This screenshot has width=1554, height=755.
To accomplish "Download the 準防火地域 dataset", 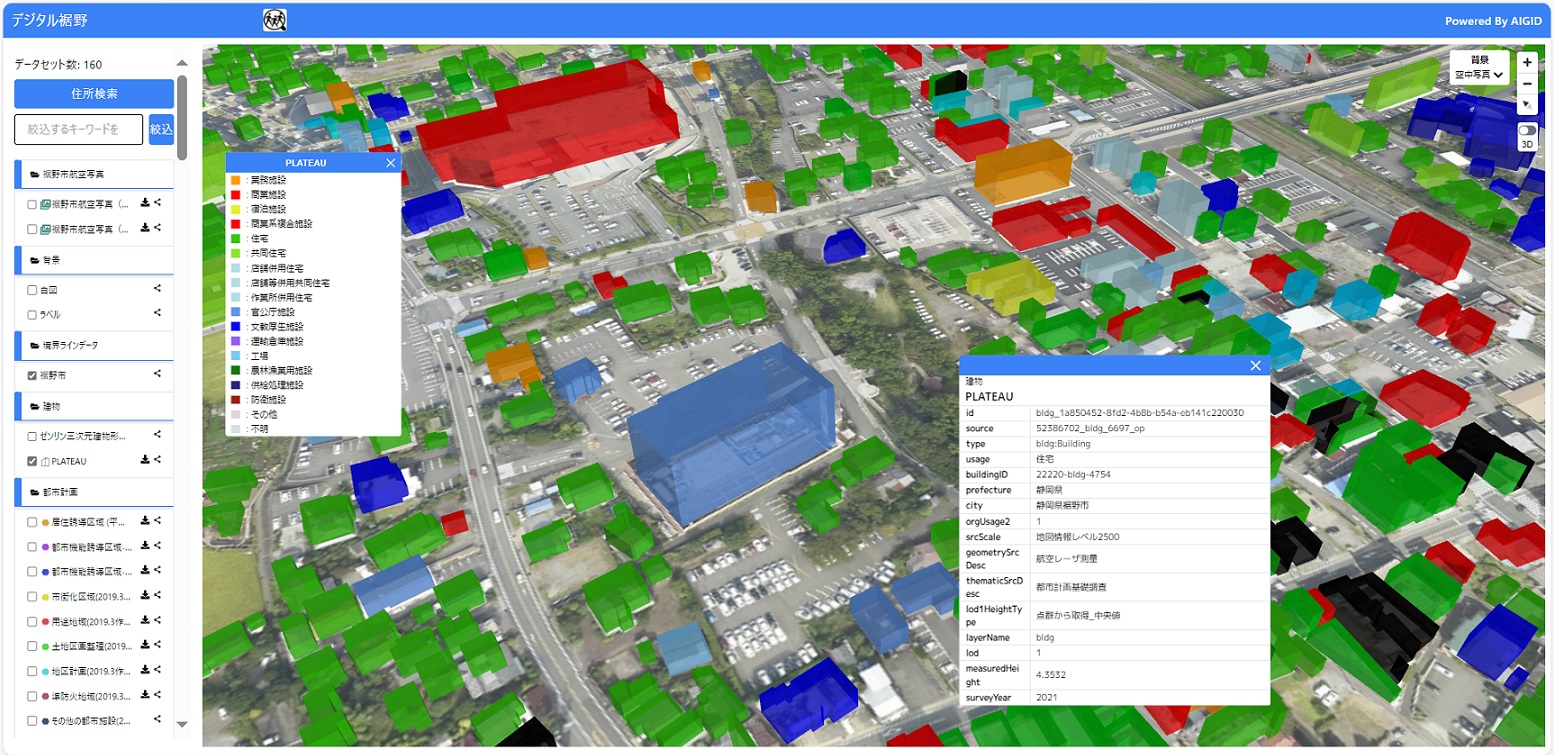I will click(145, 694).
